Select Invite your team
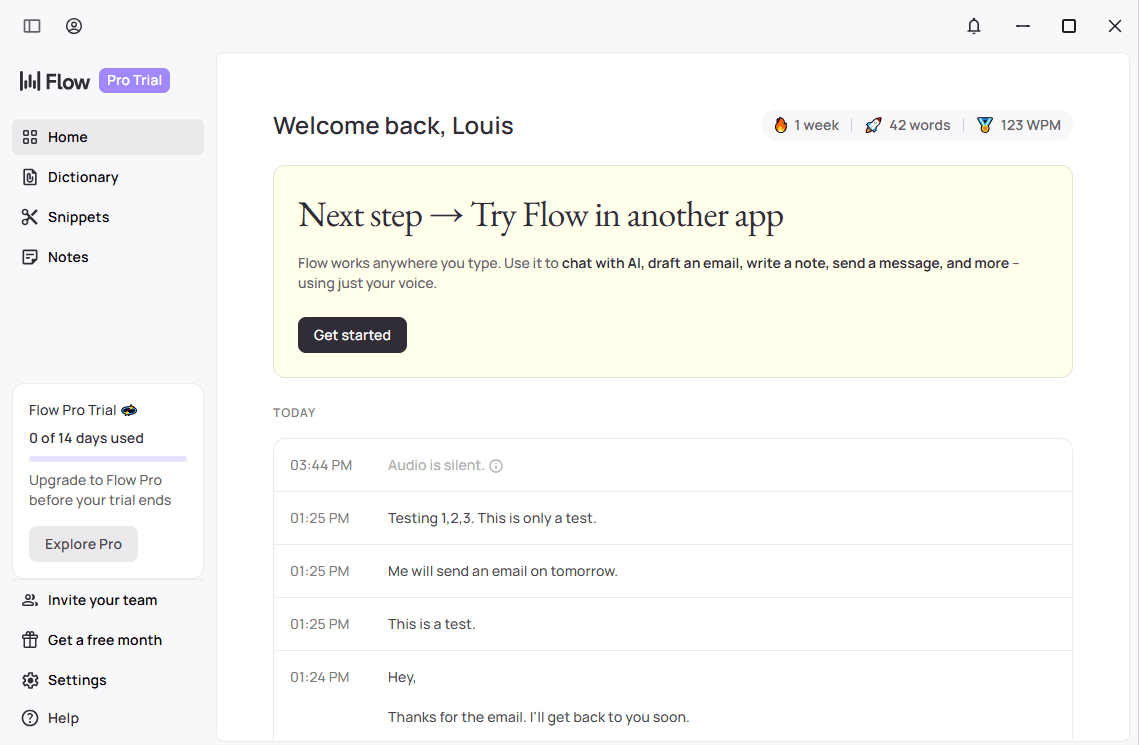1139x745 pixels. [102, 600]
